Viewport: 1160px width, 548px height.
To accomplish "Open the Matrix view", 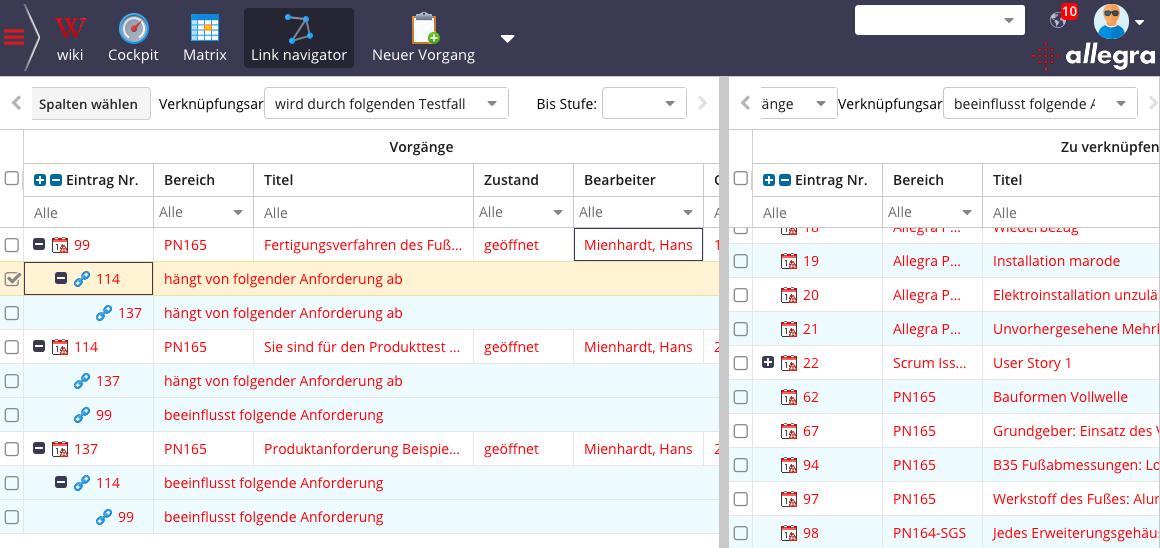I will click(x=204, y=38).
